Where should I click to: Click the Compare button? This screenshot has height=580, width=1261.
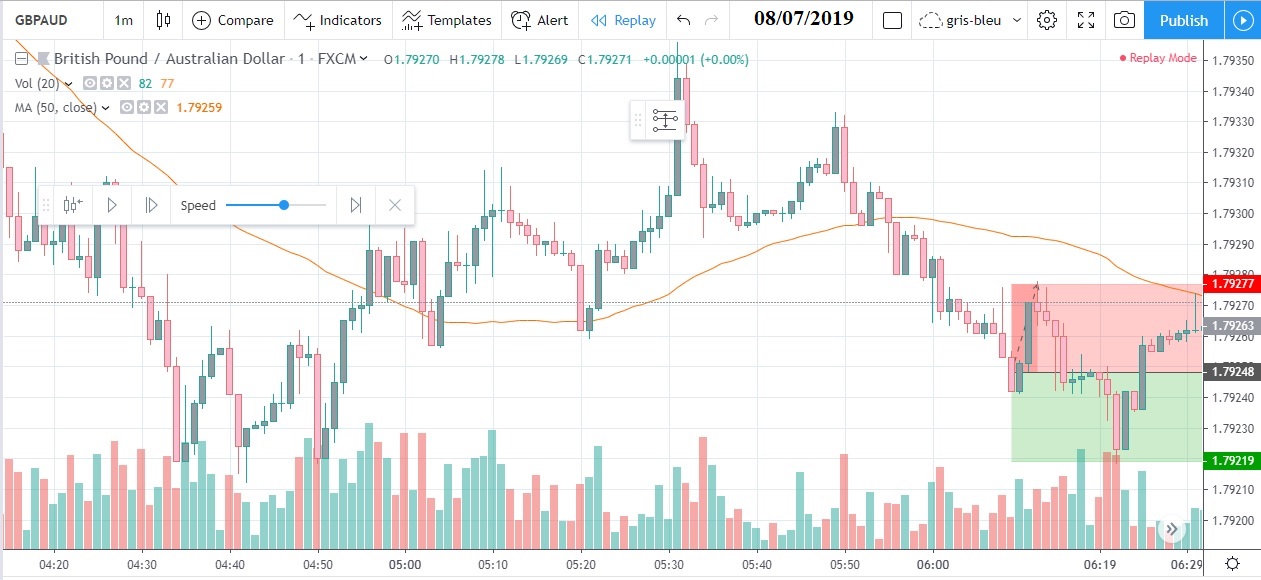click(233, 20)
